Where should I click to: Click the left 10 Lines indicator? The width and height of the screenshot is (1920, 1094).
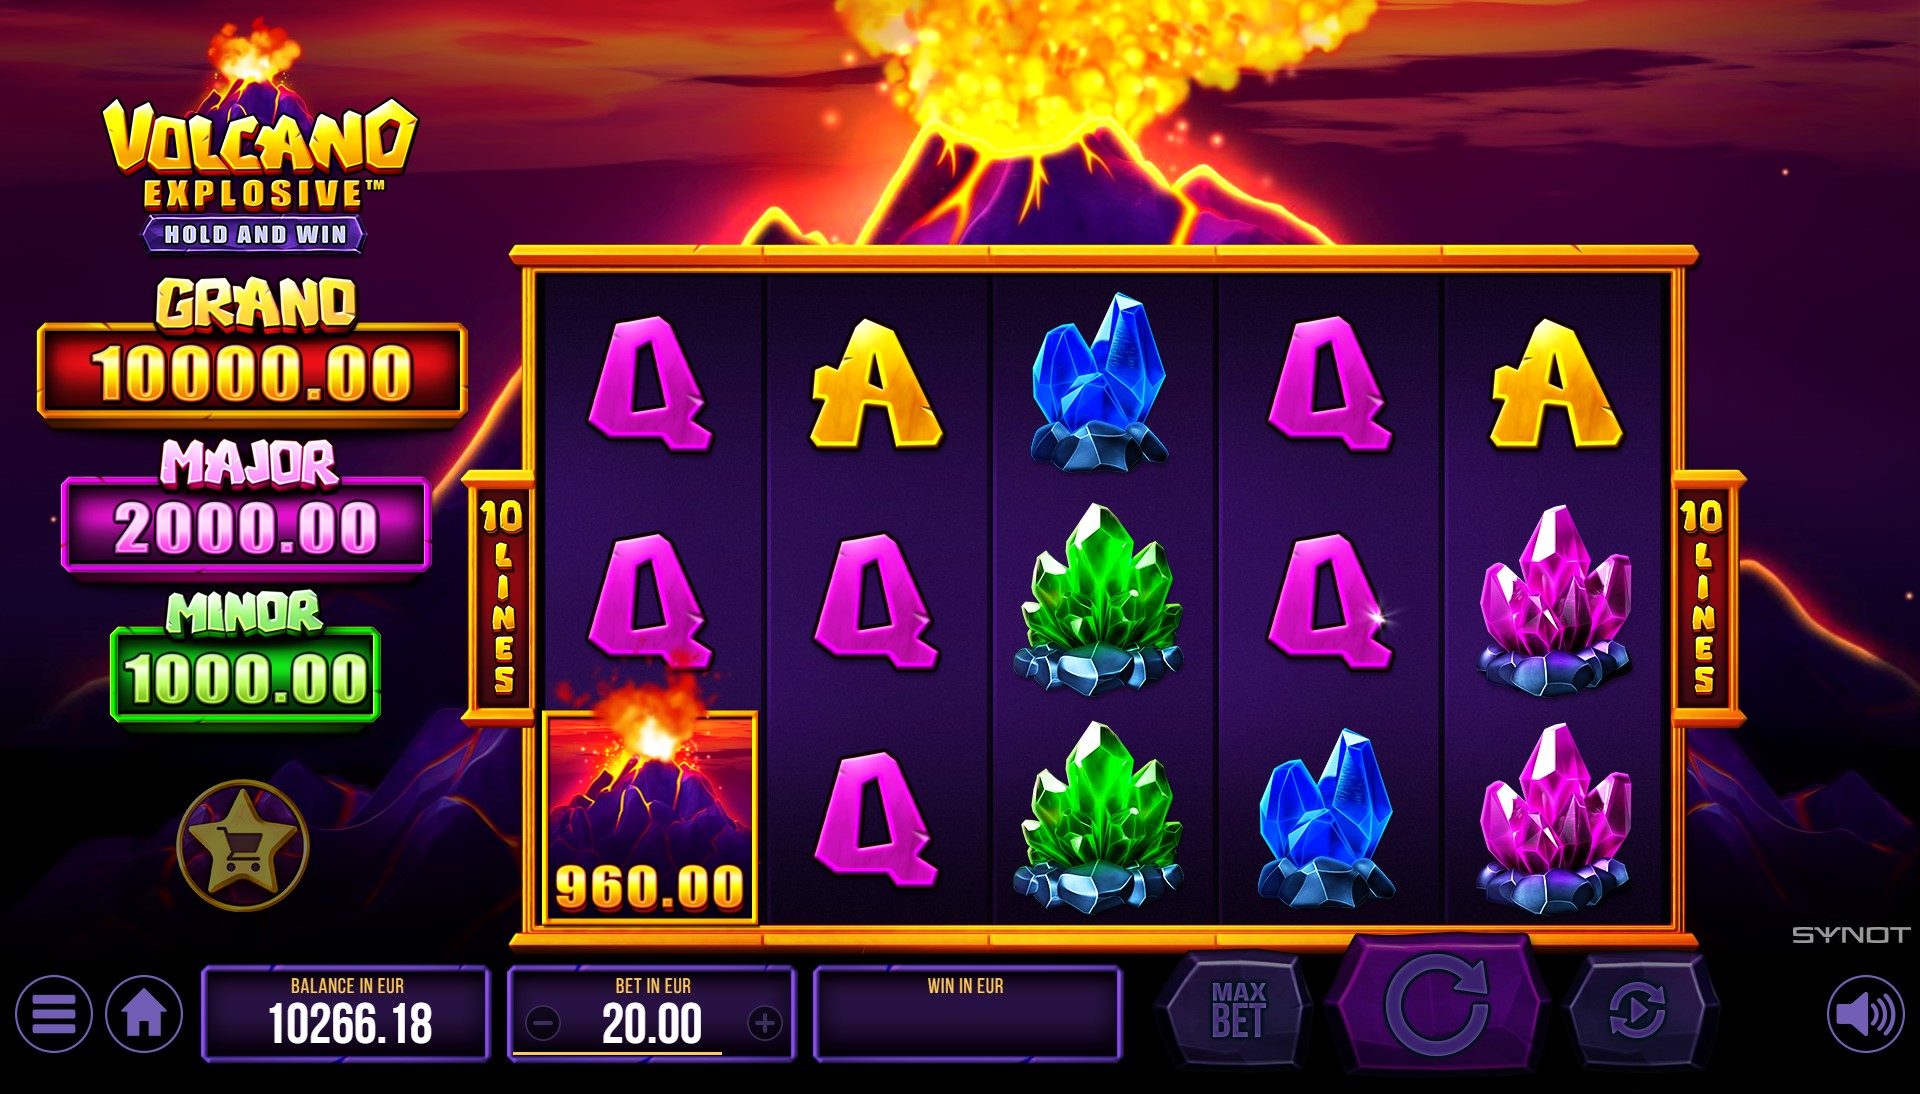500,597
